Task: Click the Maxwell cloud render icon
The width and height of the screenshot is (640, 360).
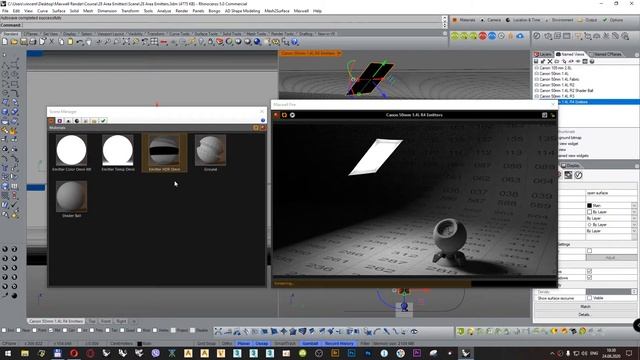Action: pos(520,36)
